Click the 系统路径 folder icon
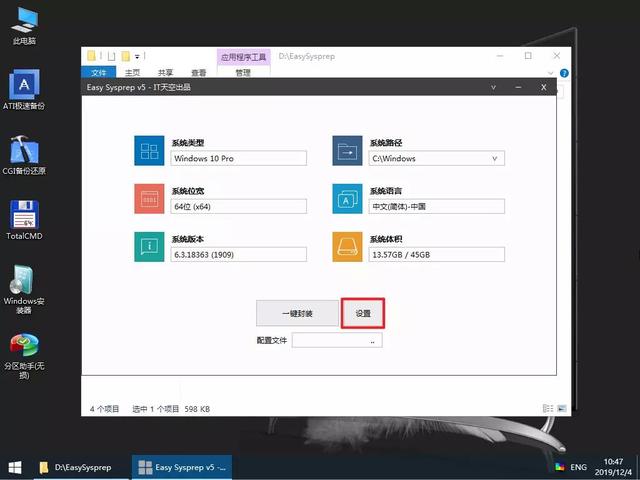Viewport: 640px width, 480px height. point(347,151)
